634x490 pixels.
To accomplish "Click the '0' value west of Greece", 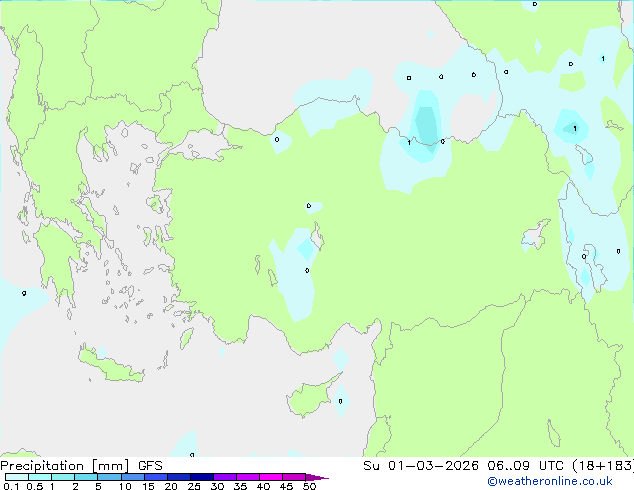I will click(x=24, y=293).
